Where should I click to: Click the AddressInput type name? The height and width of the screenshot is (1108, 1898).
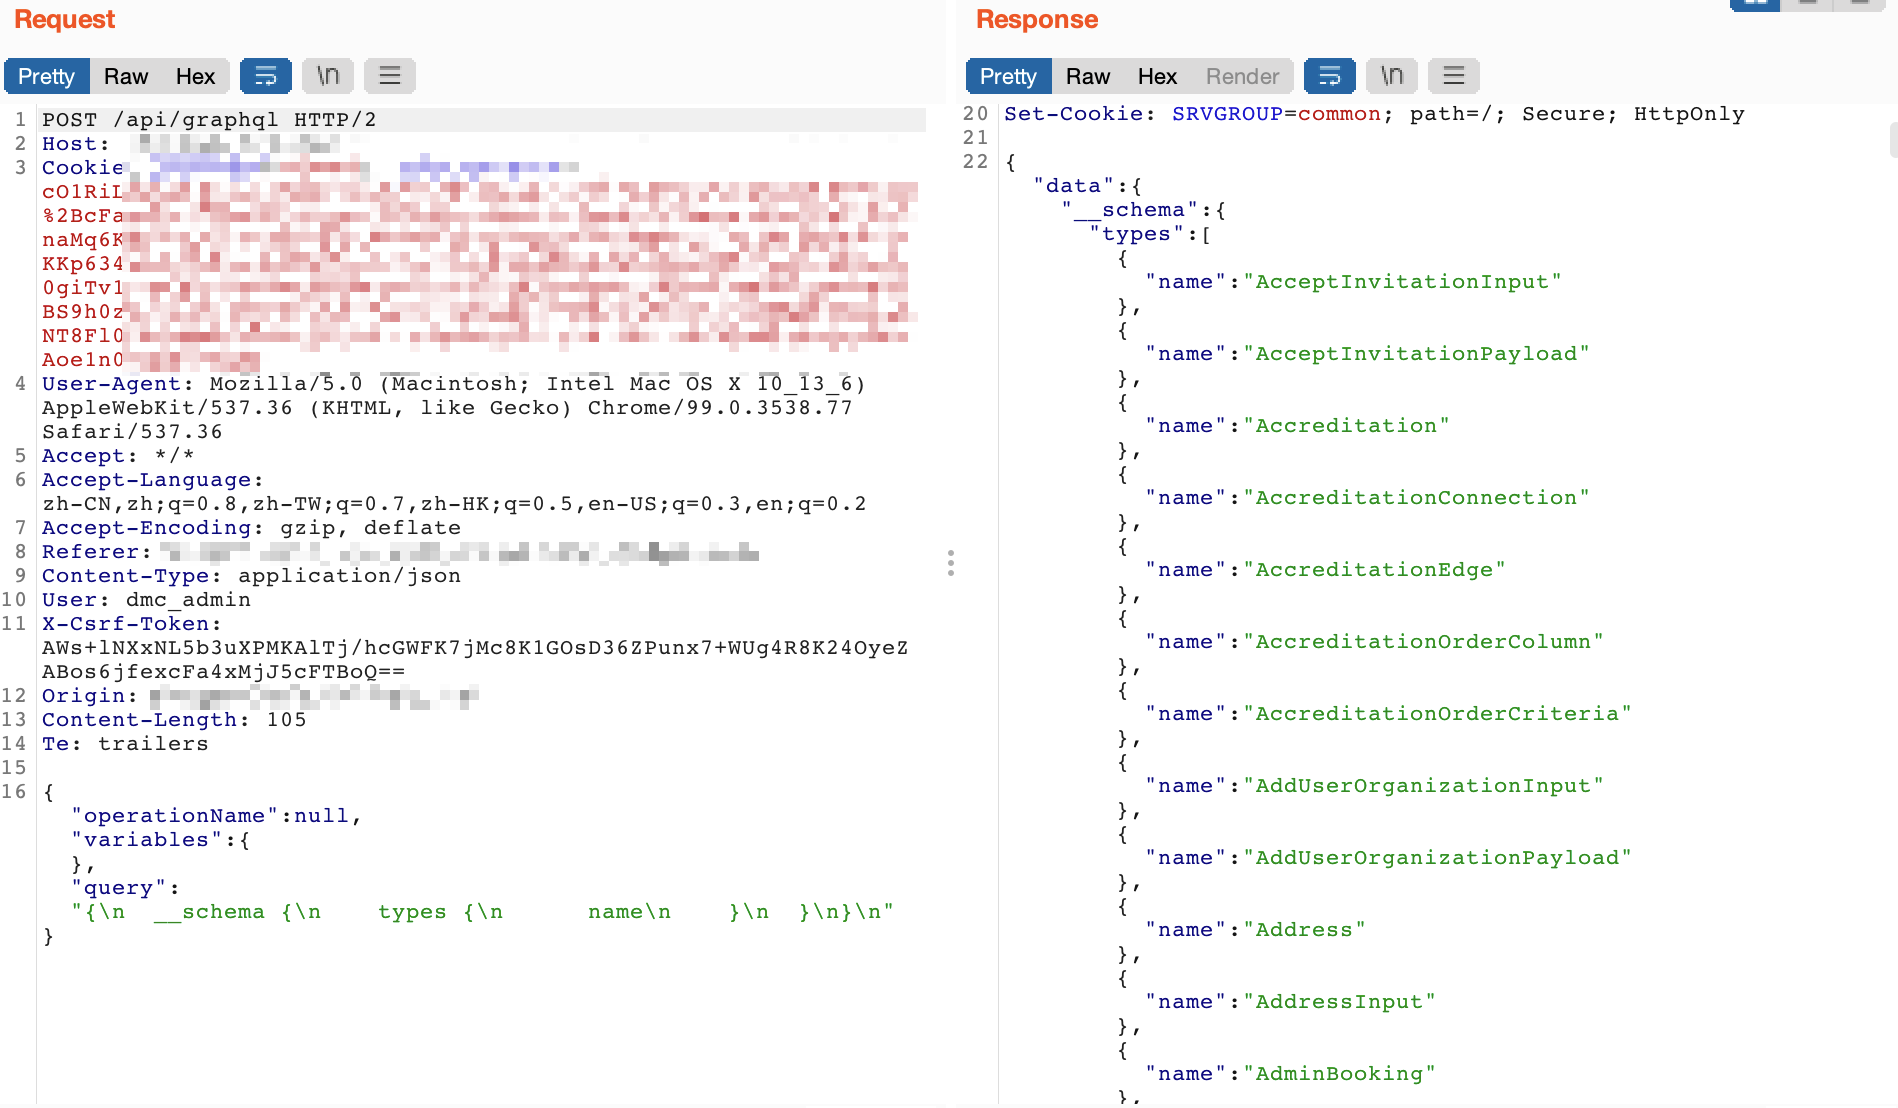click(1339, 1002)
